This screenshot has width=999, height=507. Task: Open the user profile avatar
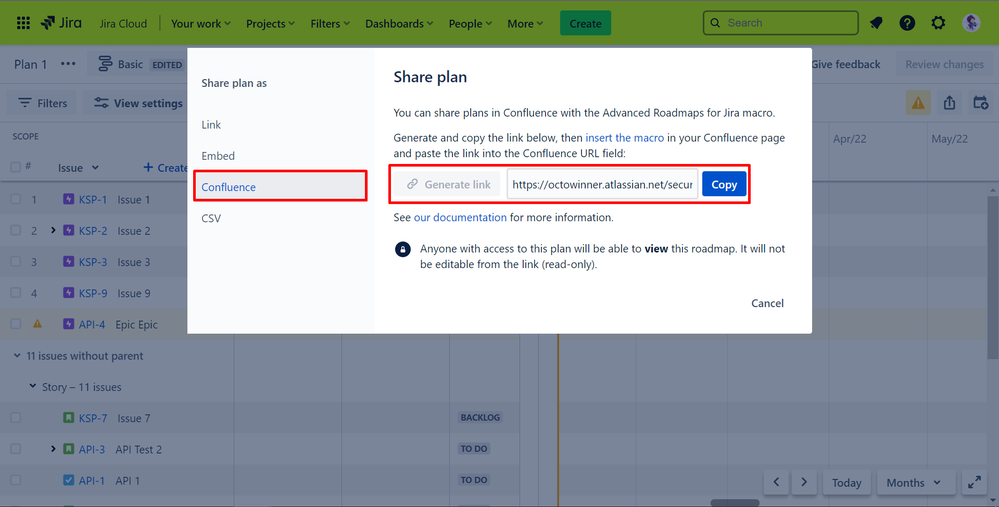tap(971, 23)
